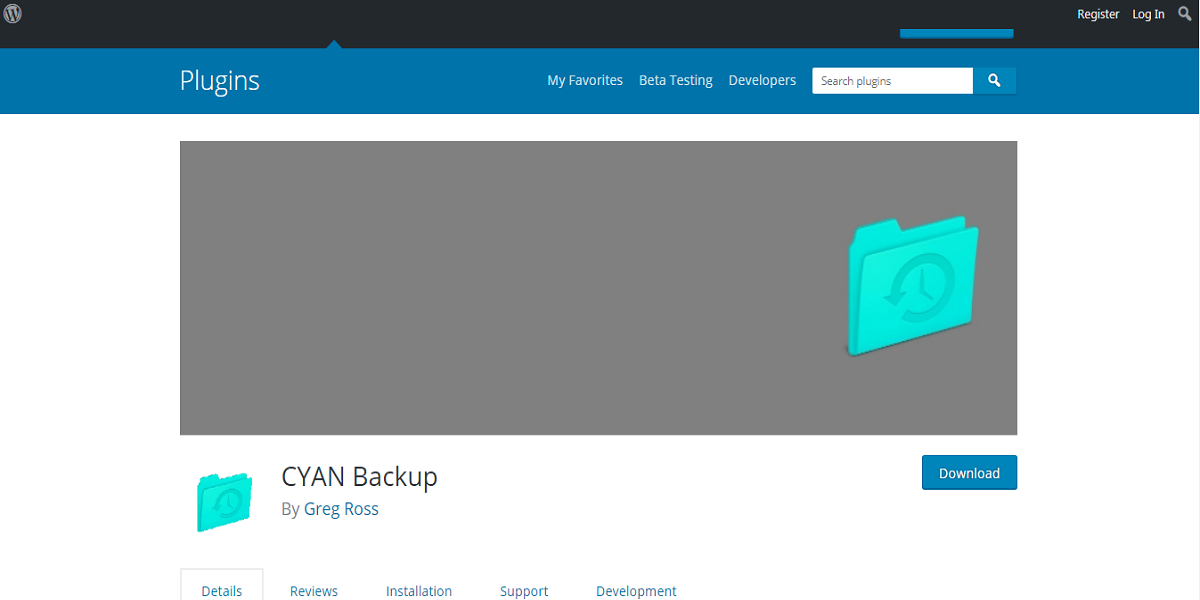
Task: Open the Plugins heading link
Action: [220, 80]
